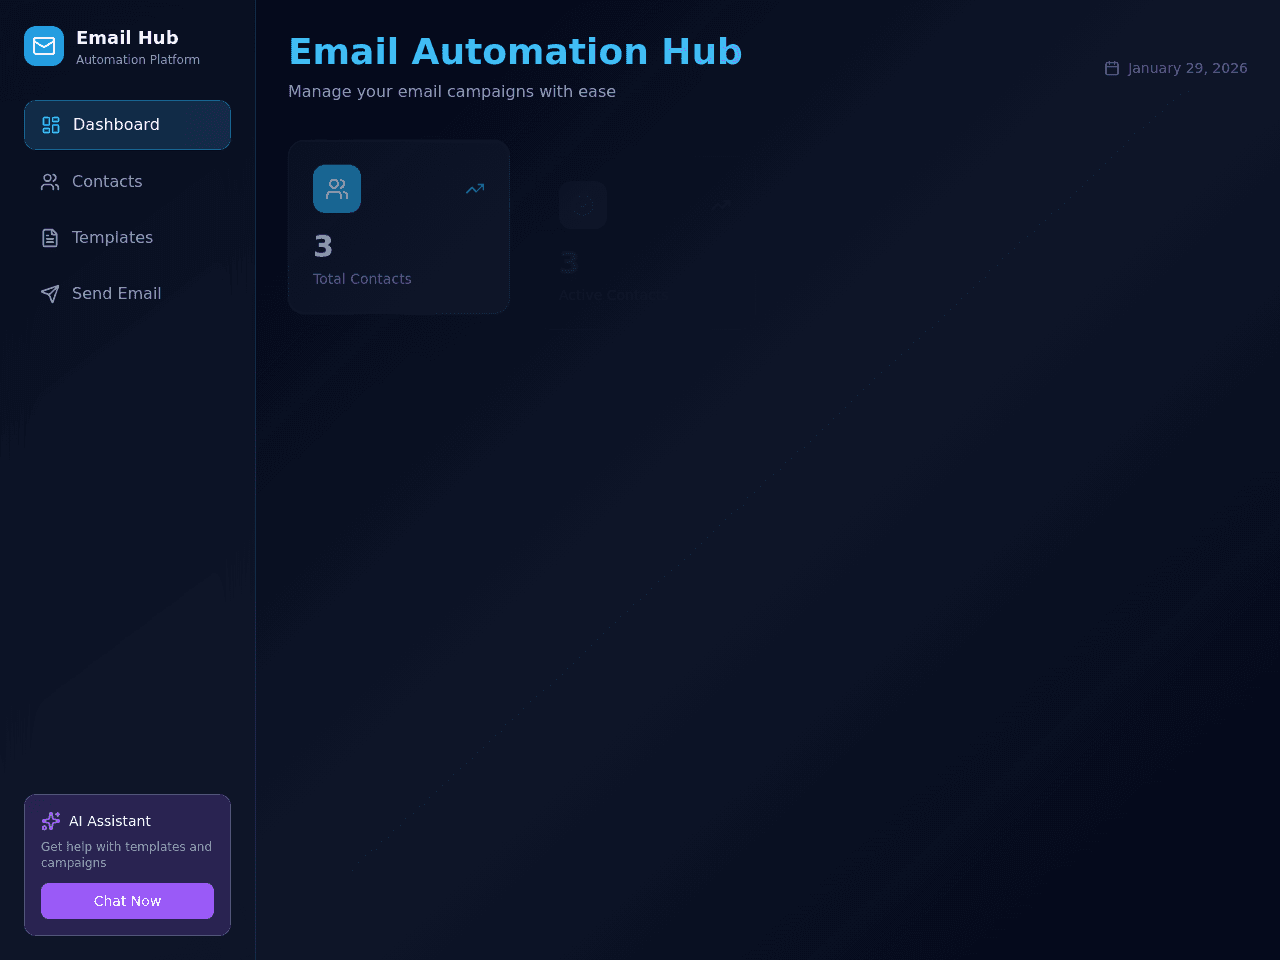Click the Email Automation Hub heading

pyautogui.click(x=515, y=52)
